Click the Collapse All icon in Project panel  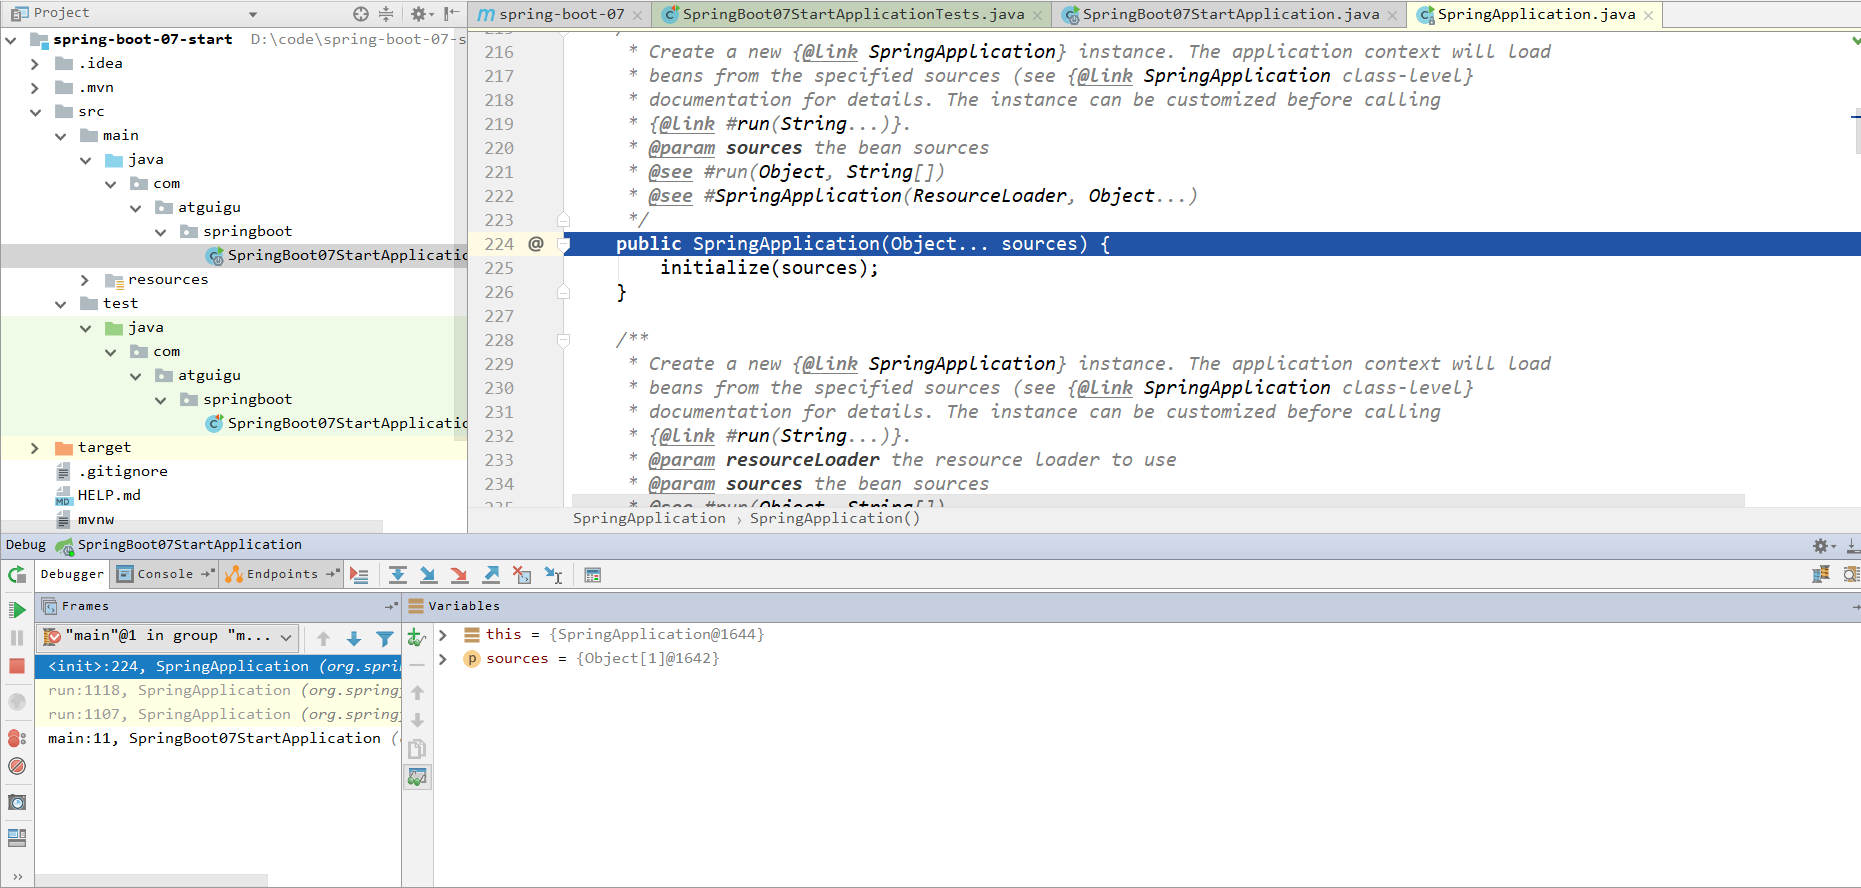coord(386,14)
